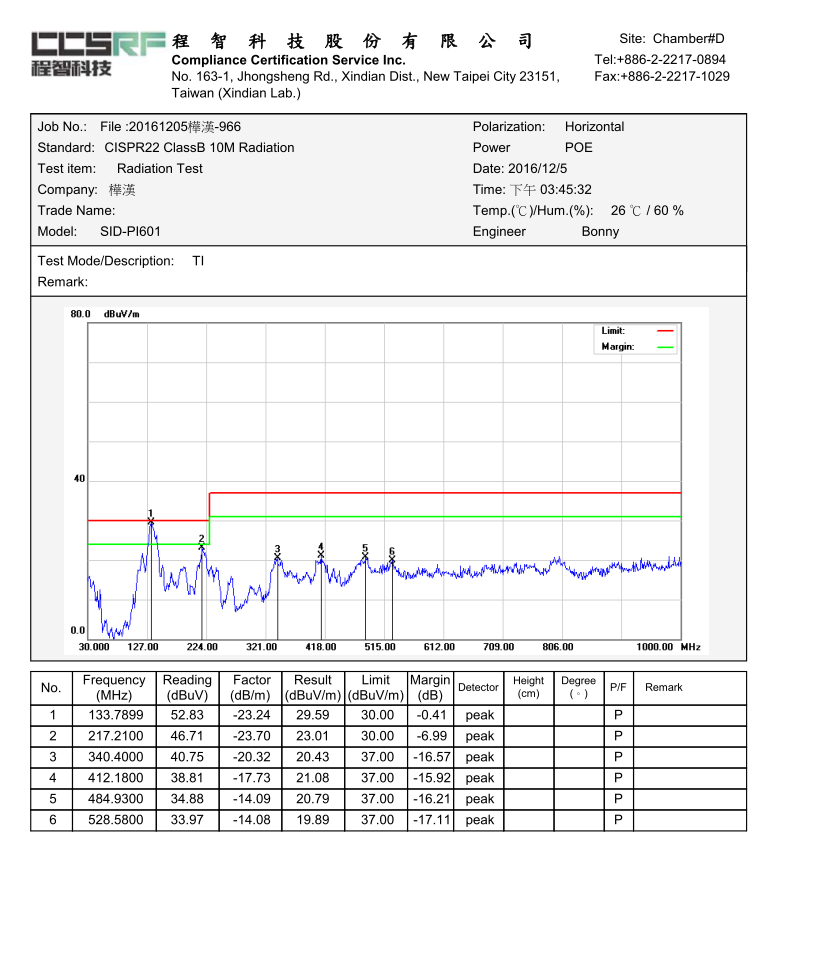Click frequency cell 133.7899

[116, 715]
